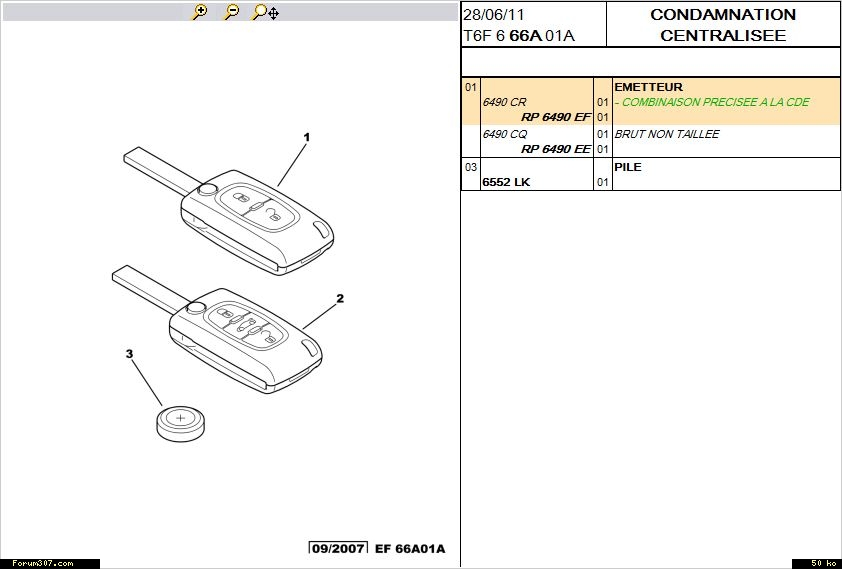842x569 pixels.
Task: Open part number 6490 CR
Action: point(505,102)
